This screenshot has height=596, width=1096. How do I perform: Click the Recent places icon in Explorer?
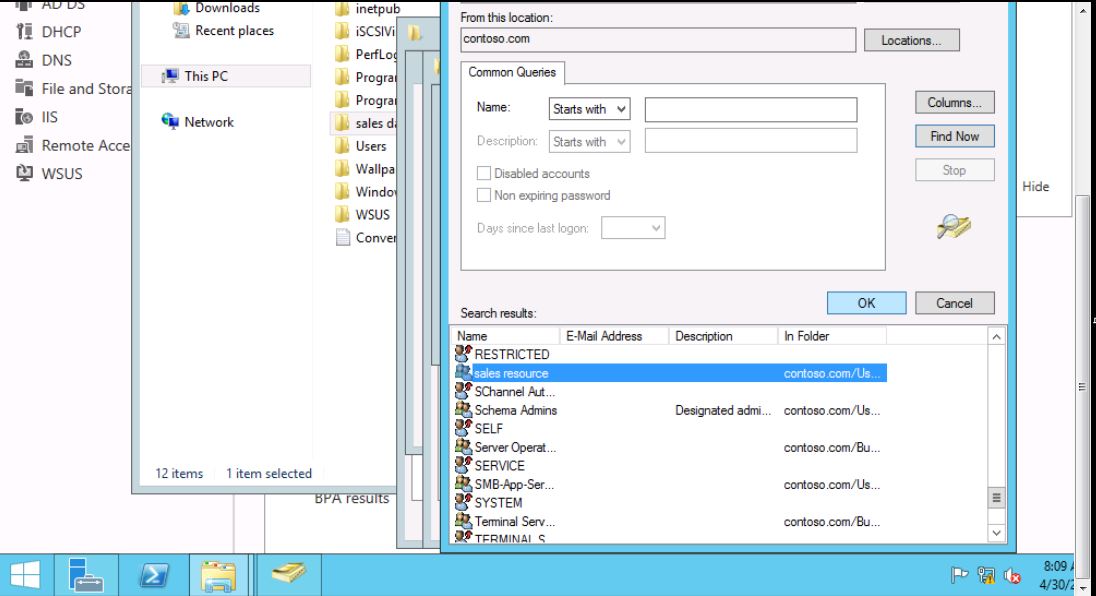[182, 31]
